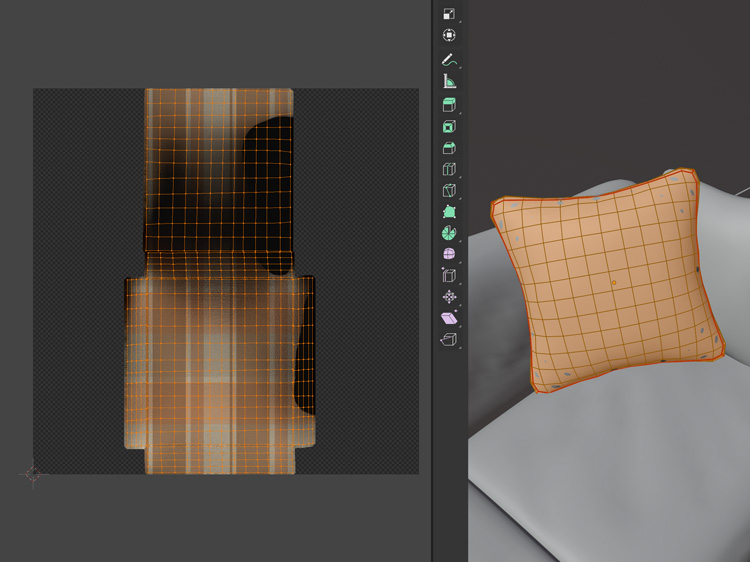750x562 pixels.
Task: Activate the Smooth vertices tool
Action: (x=449, y=254)
